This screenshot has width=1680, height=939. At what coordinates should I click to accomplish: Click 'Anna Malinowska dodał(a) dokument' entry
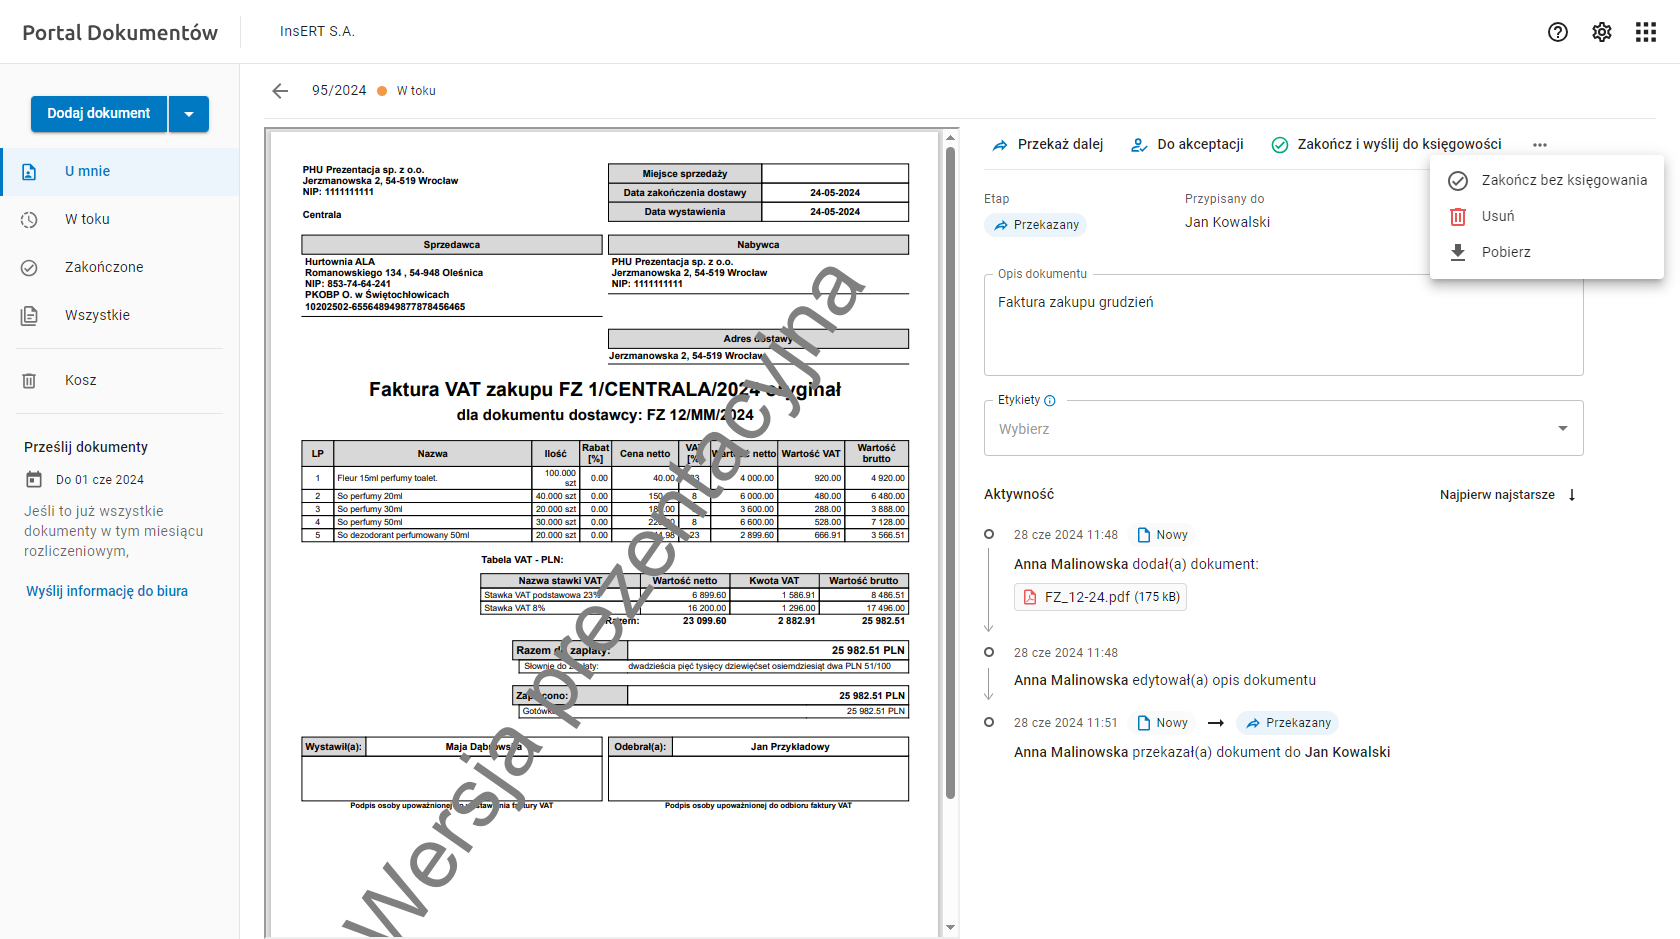[x=1136, y=564]
